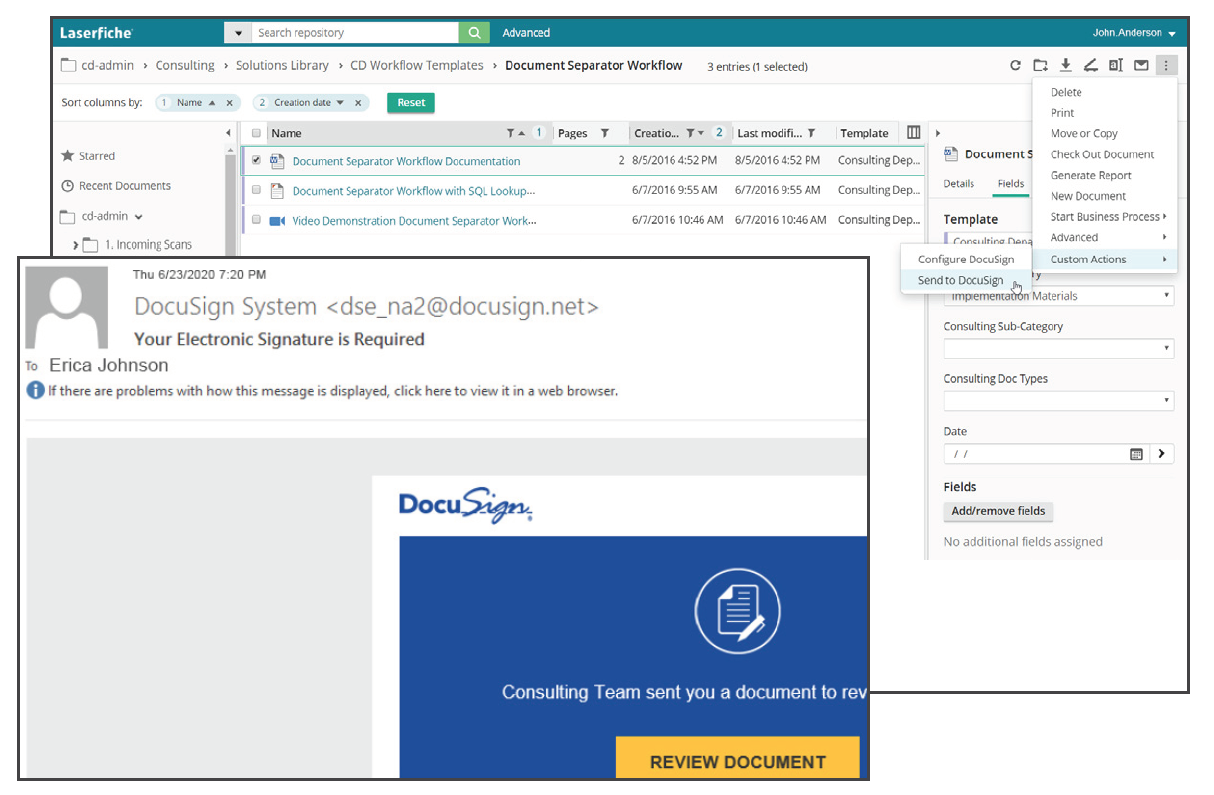Open the three-dot more actions menu

1166,66
